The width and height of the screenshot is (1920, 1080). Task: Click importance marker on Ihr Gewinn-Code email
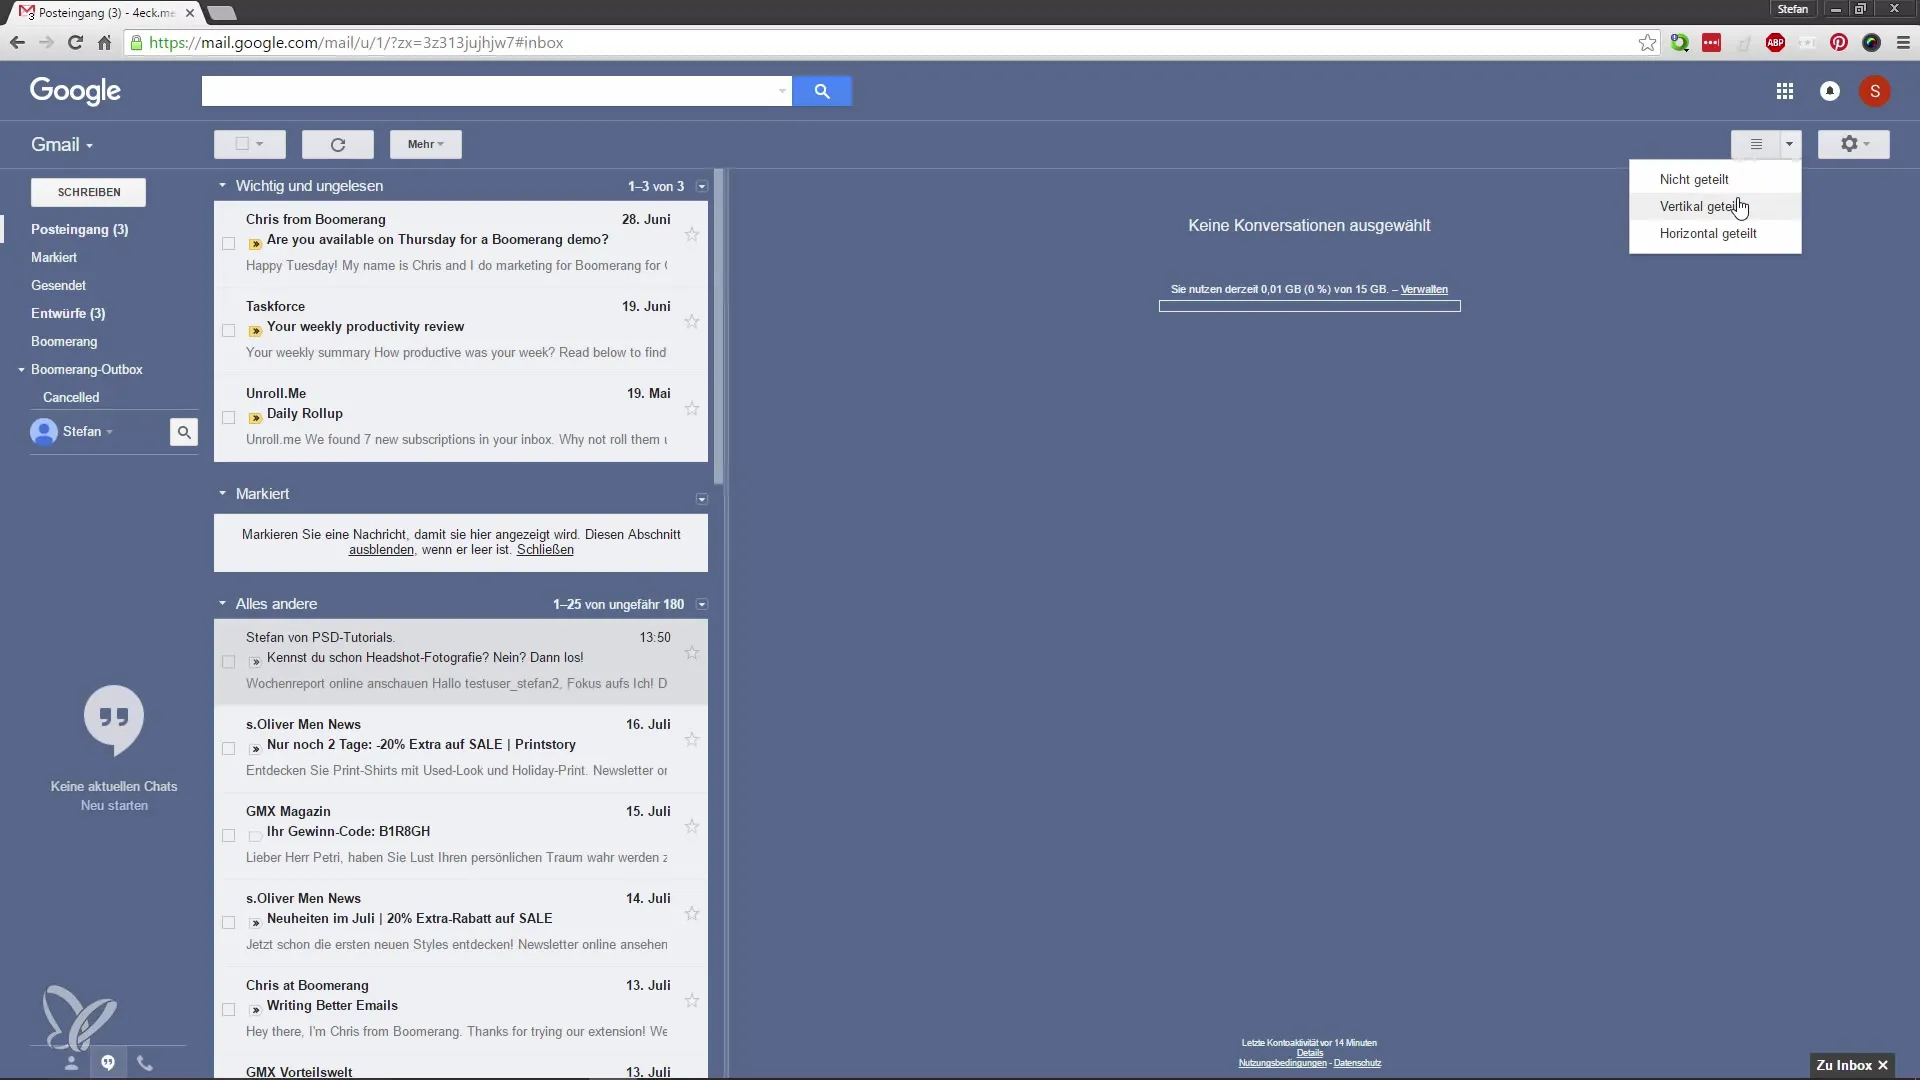tap(255, 836)
